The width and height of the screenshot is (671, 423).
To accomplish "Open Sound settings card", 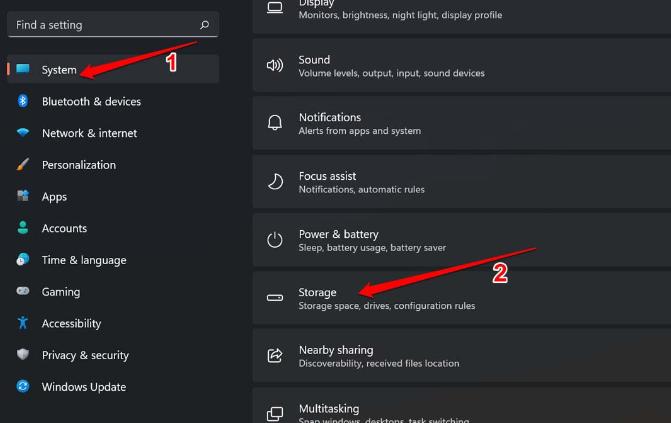I will (x=462, y=65).
